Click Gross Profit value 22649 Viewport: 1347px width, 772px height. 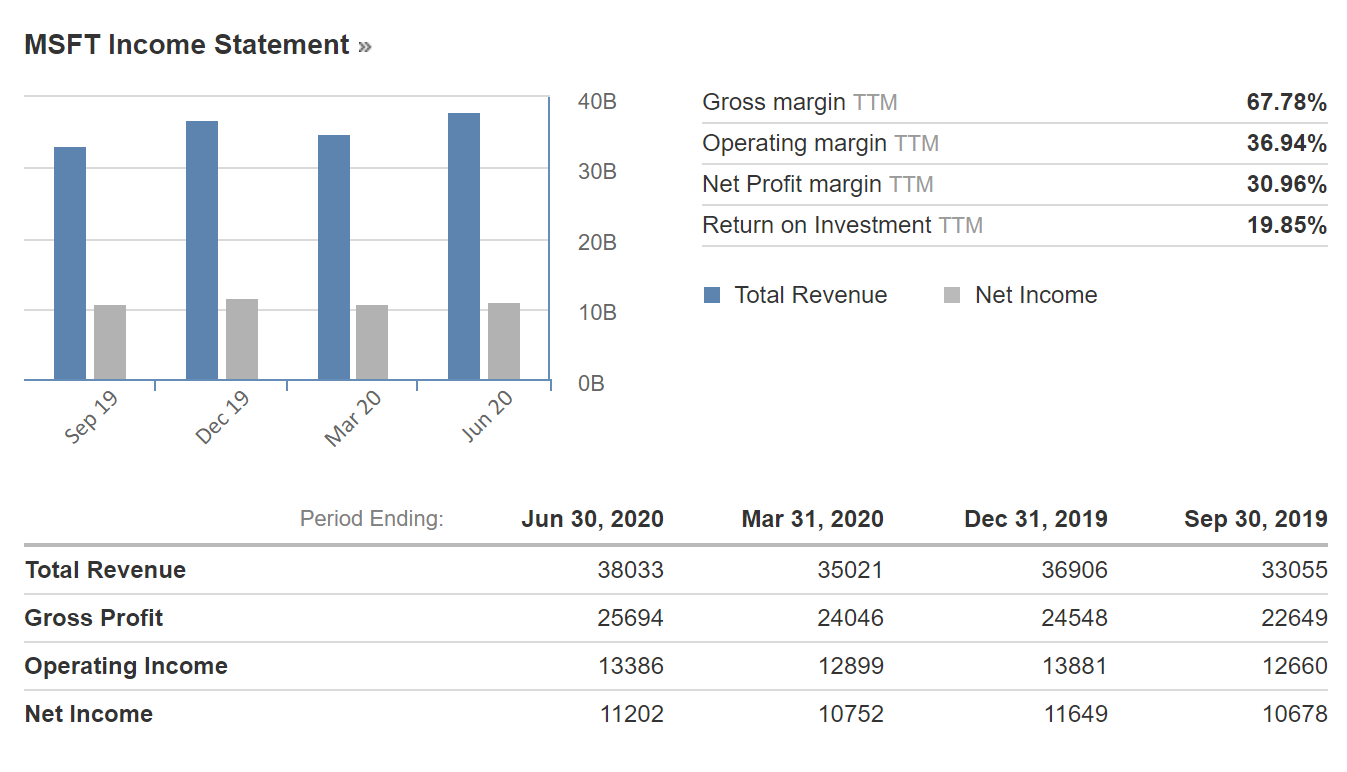point(1295,618)
